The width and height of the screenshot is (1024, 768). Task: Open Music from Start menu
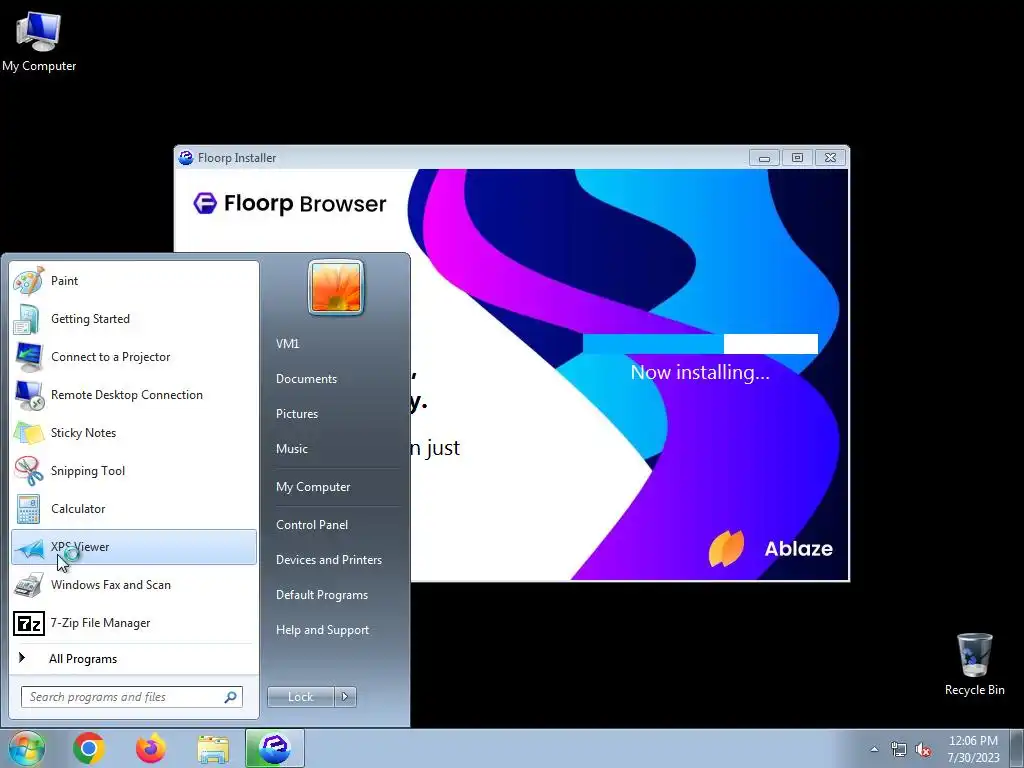(x=291, y=449)
